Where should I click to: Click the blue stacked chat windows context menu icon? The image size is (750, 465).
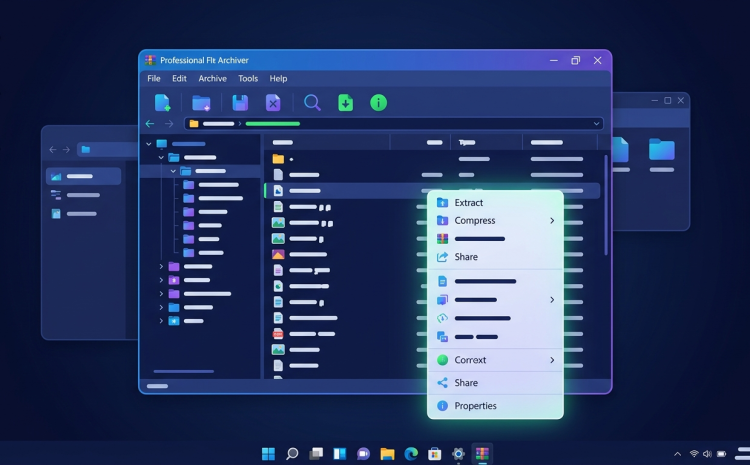point(442,300)
